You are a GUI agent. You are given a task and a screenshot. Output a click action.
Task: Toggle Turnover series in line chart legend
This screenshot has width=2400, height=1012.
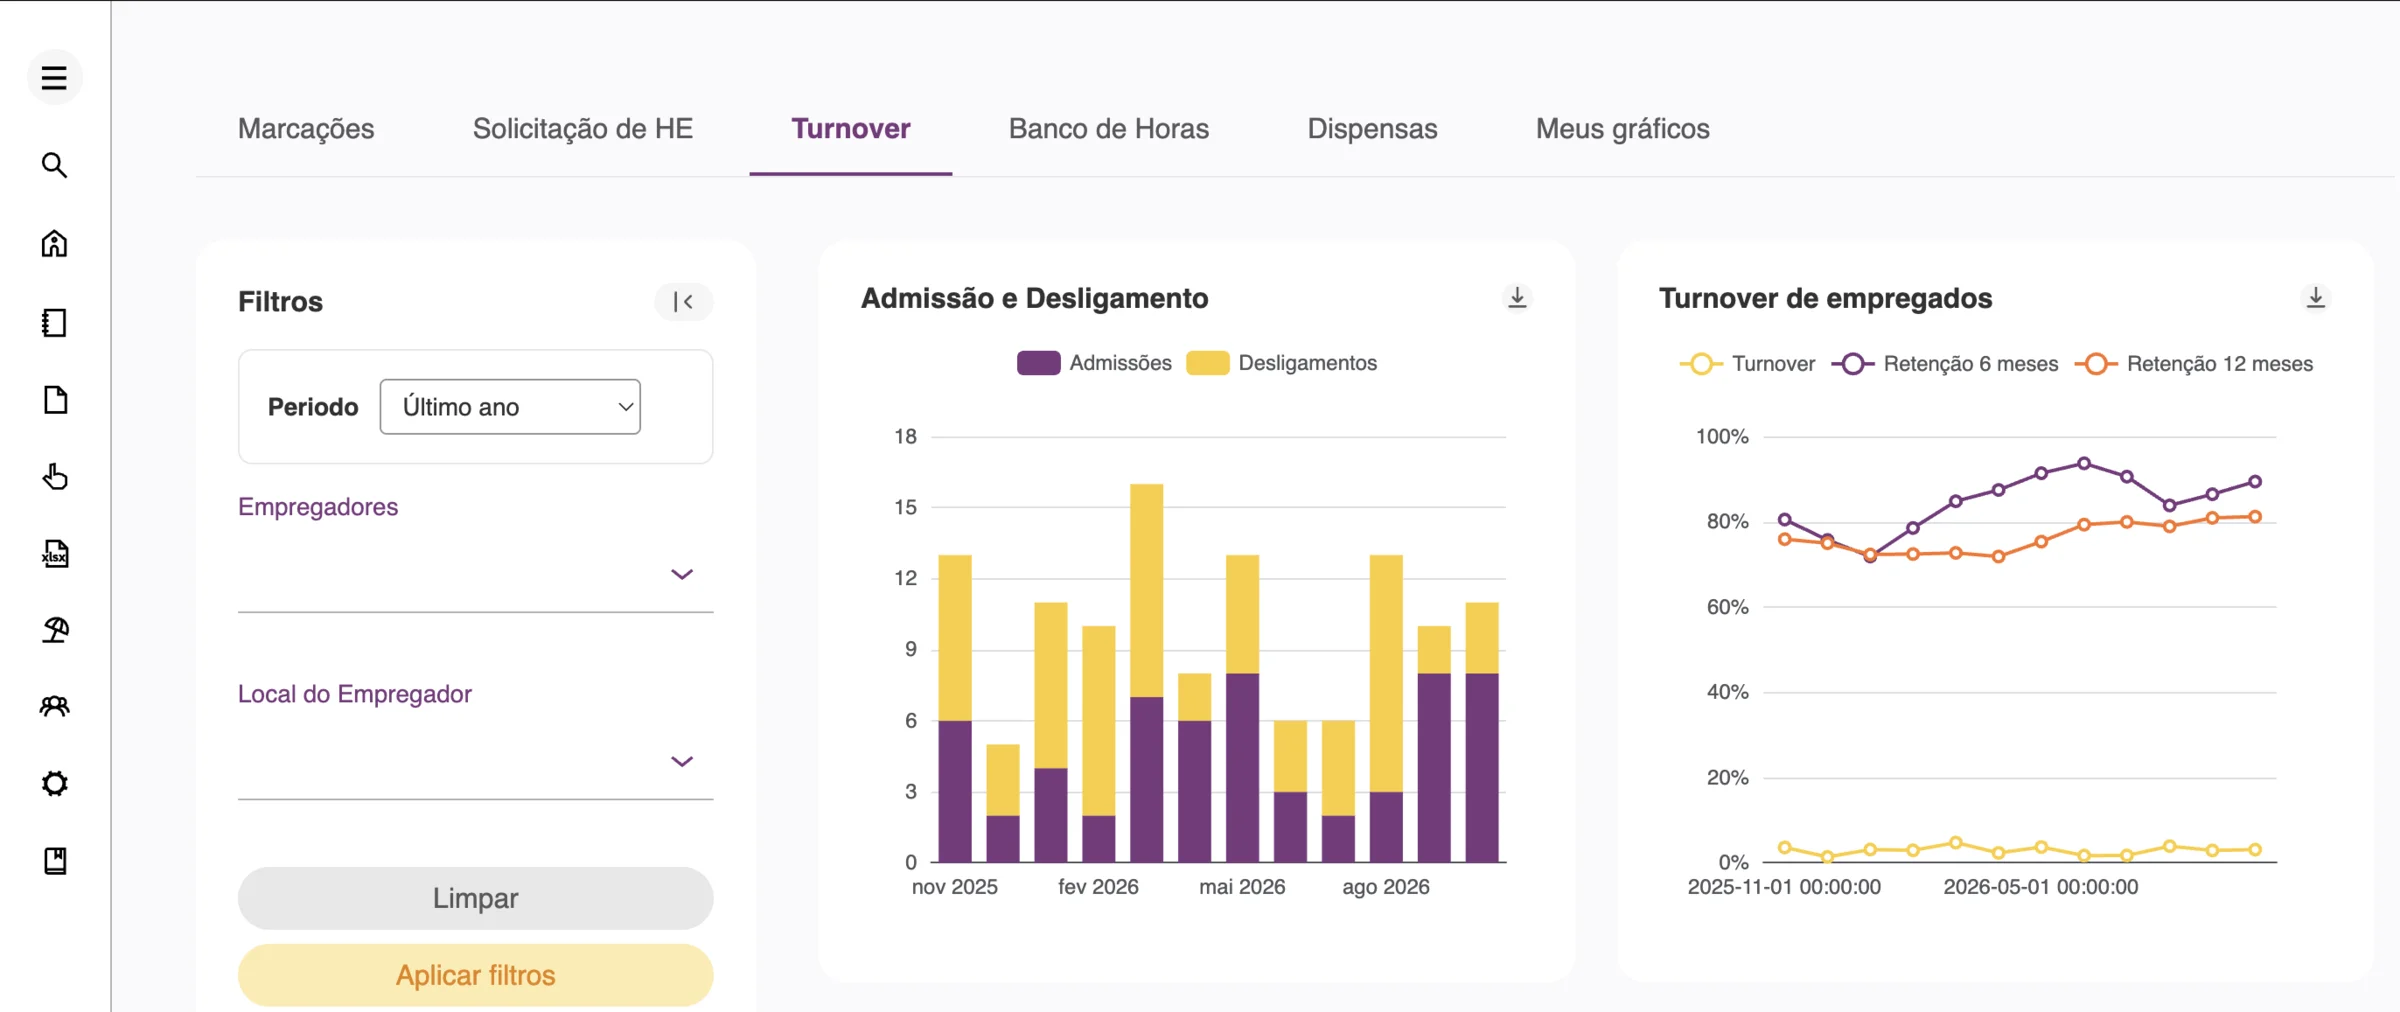1748,364
